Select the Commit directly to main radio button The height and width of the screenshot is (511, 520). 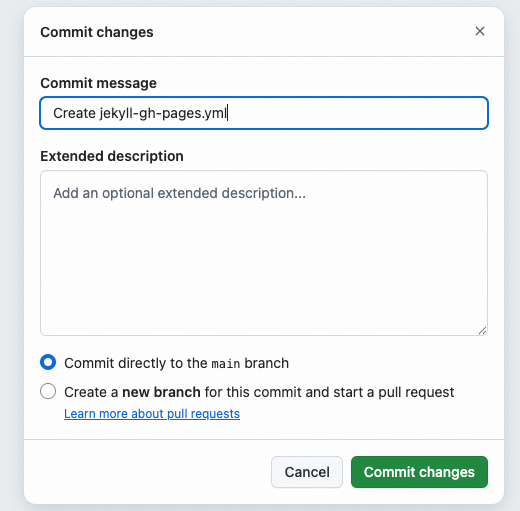pyautogui.click(x=48, y=362)
